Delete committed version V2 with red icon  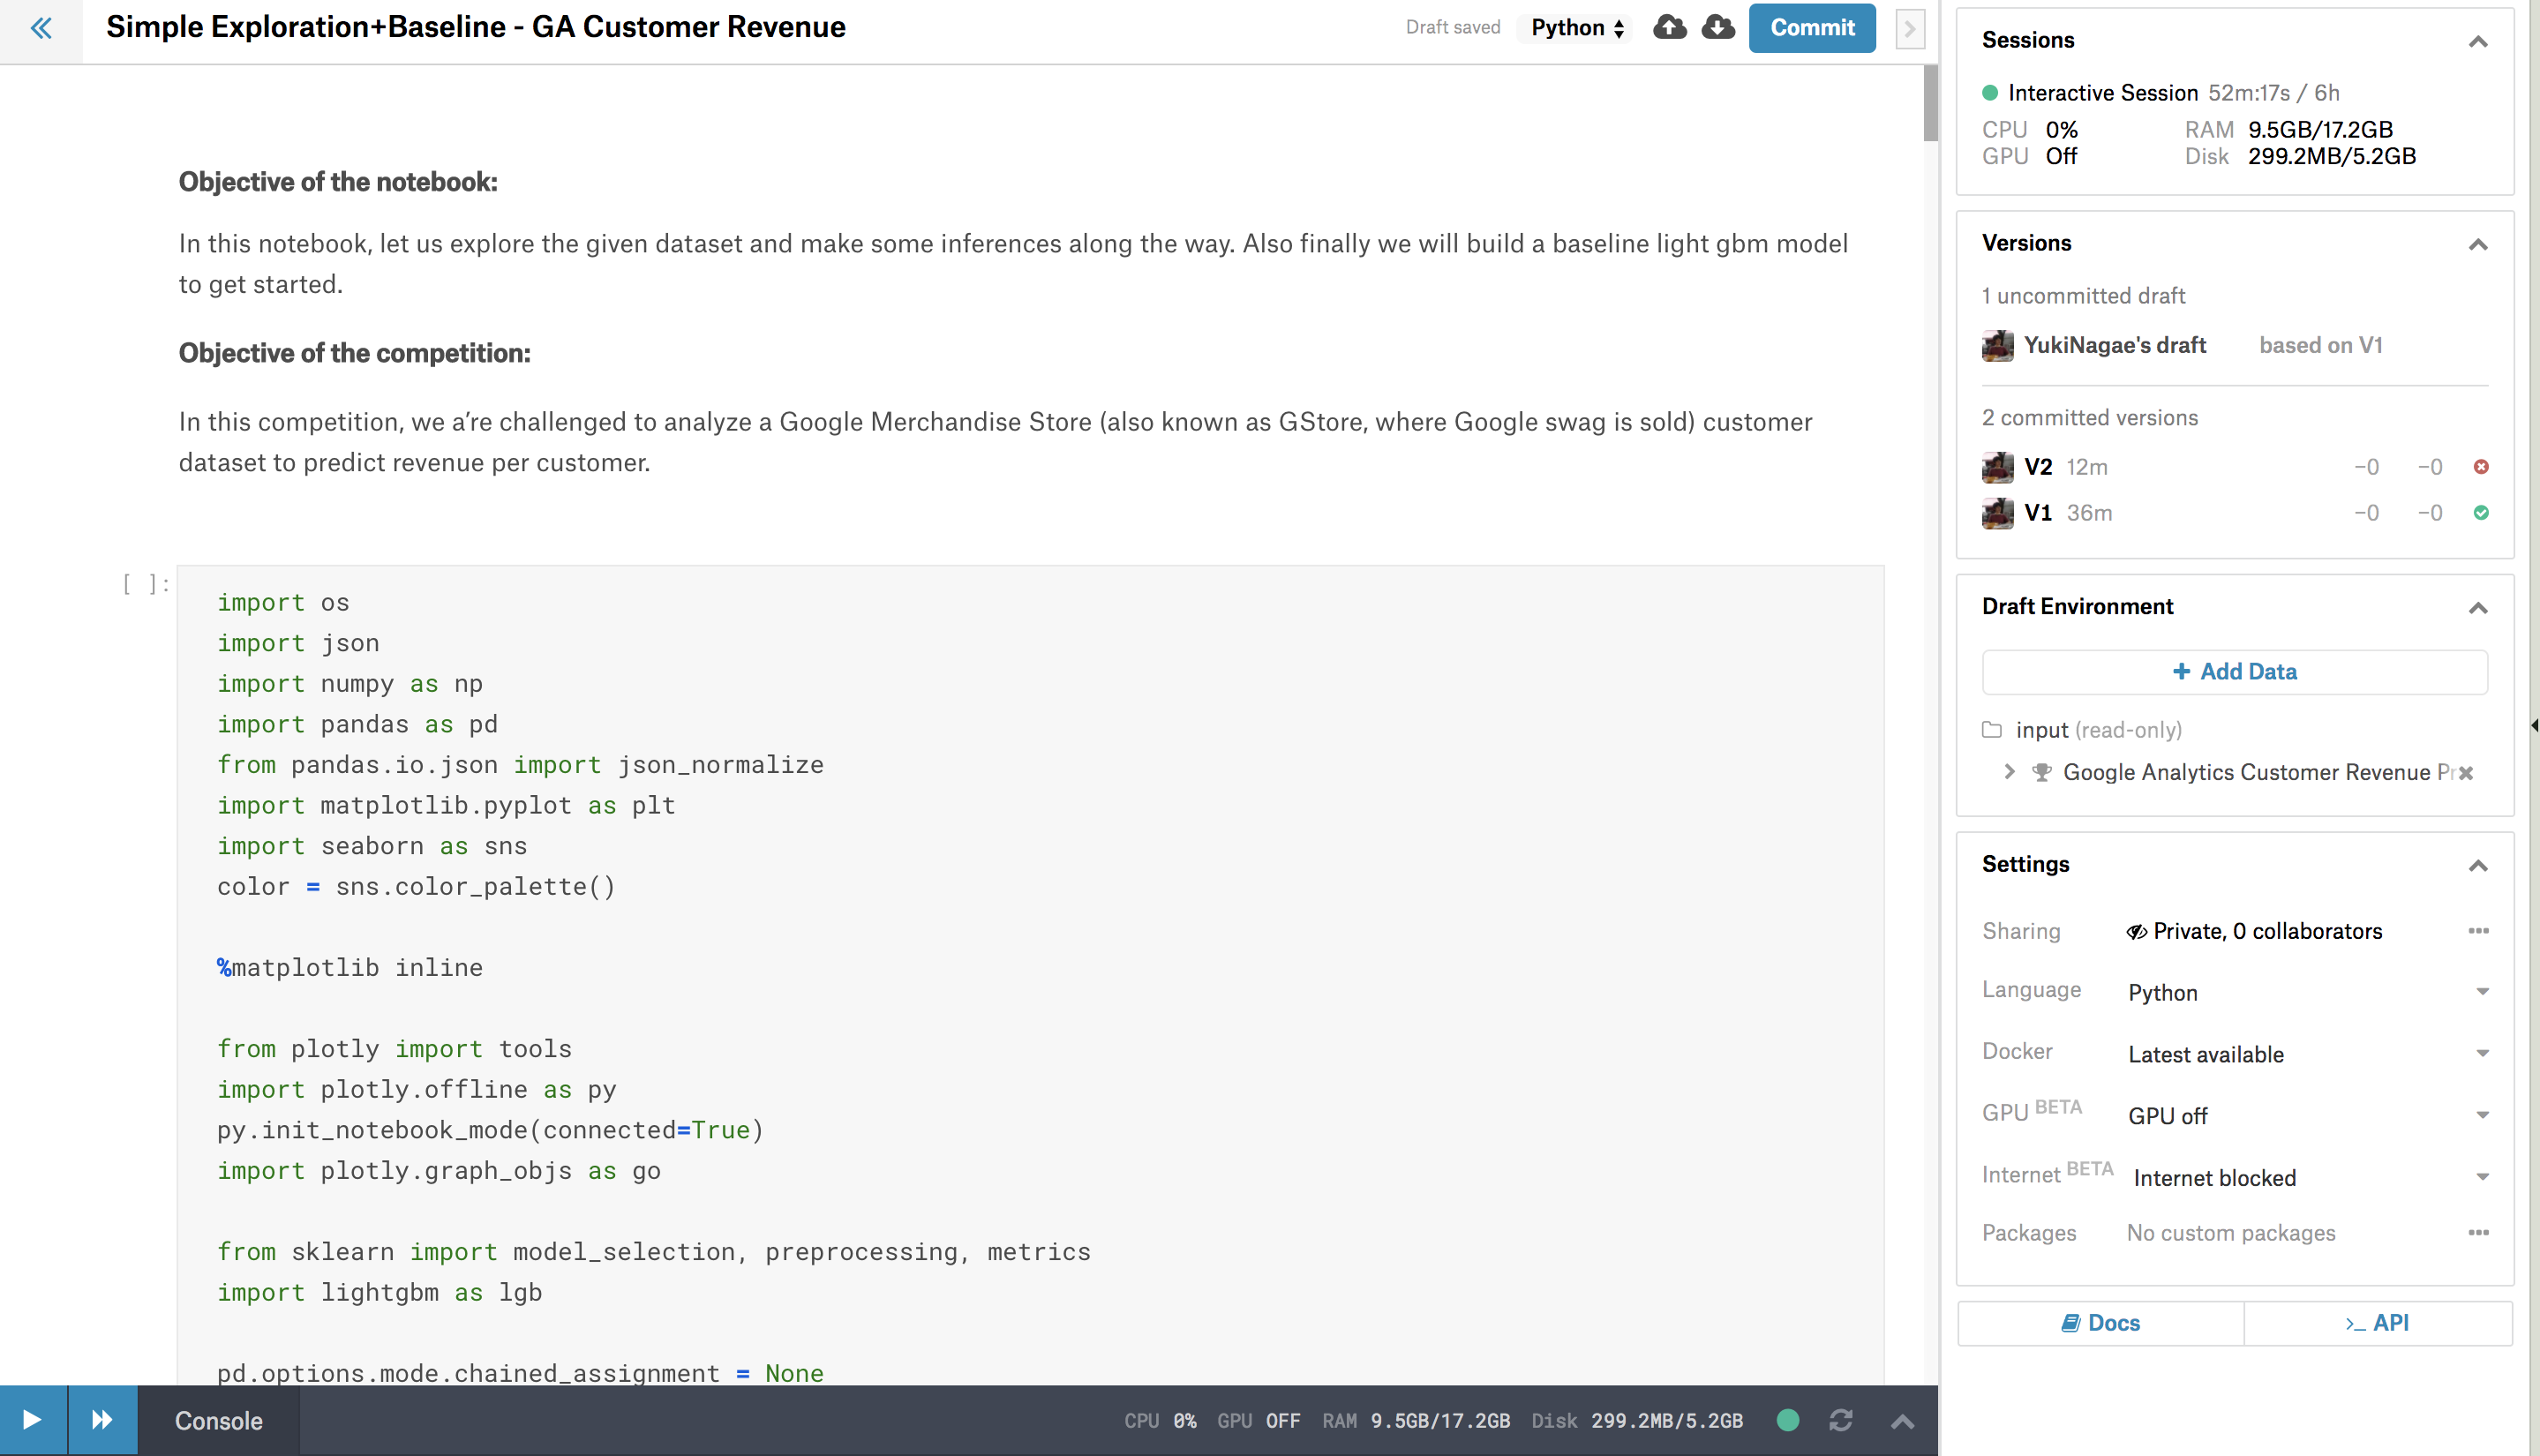tap(2483, 466)
